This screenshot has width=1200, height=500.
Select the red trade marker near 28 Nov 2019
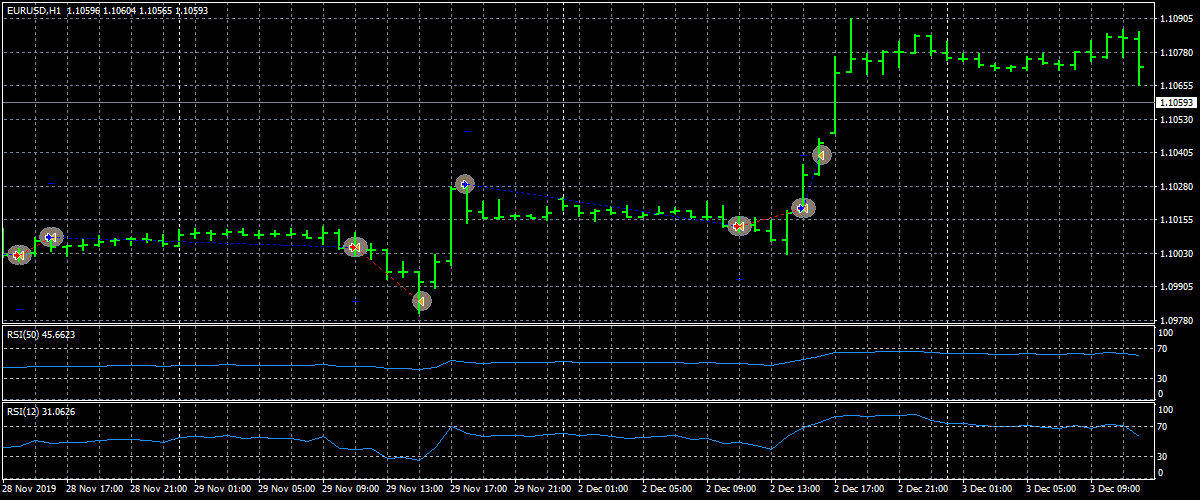pos(18,255)
